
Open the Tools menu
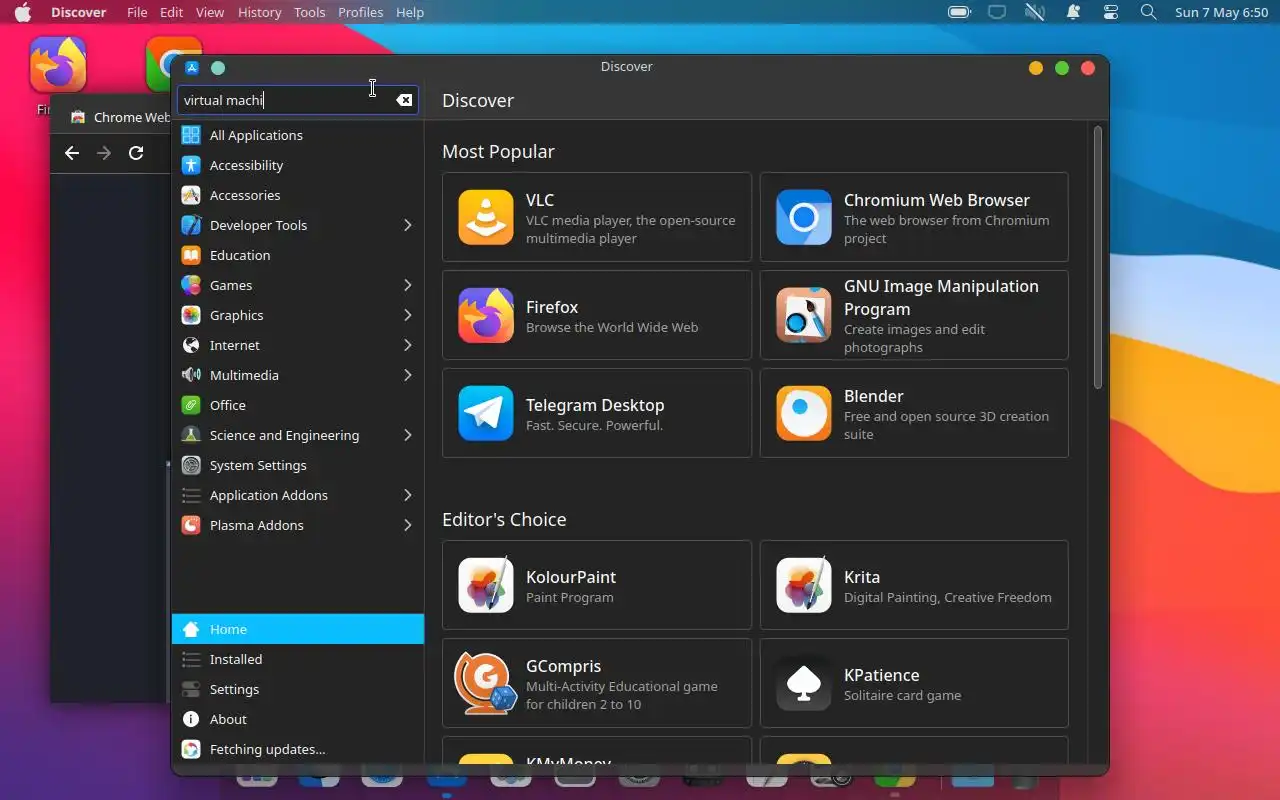(x=310, y=12)
